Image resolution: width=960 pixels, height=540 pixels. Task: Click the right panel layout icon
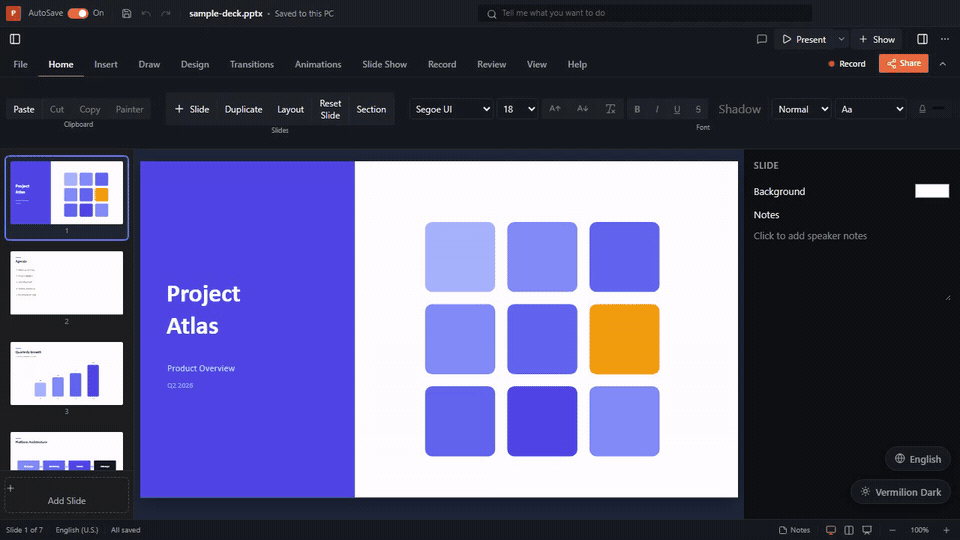click(922, 39)
